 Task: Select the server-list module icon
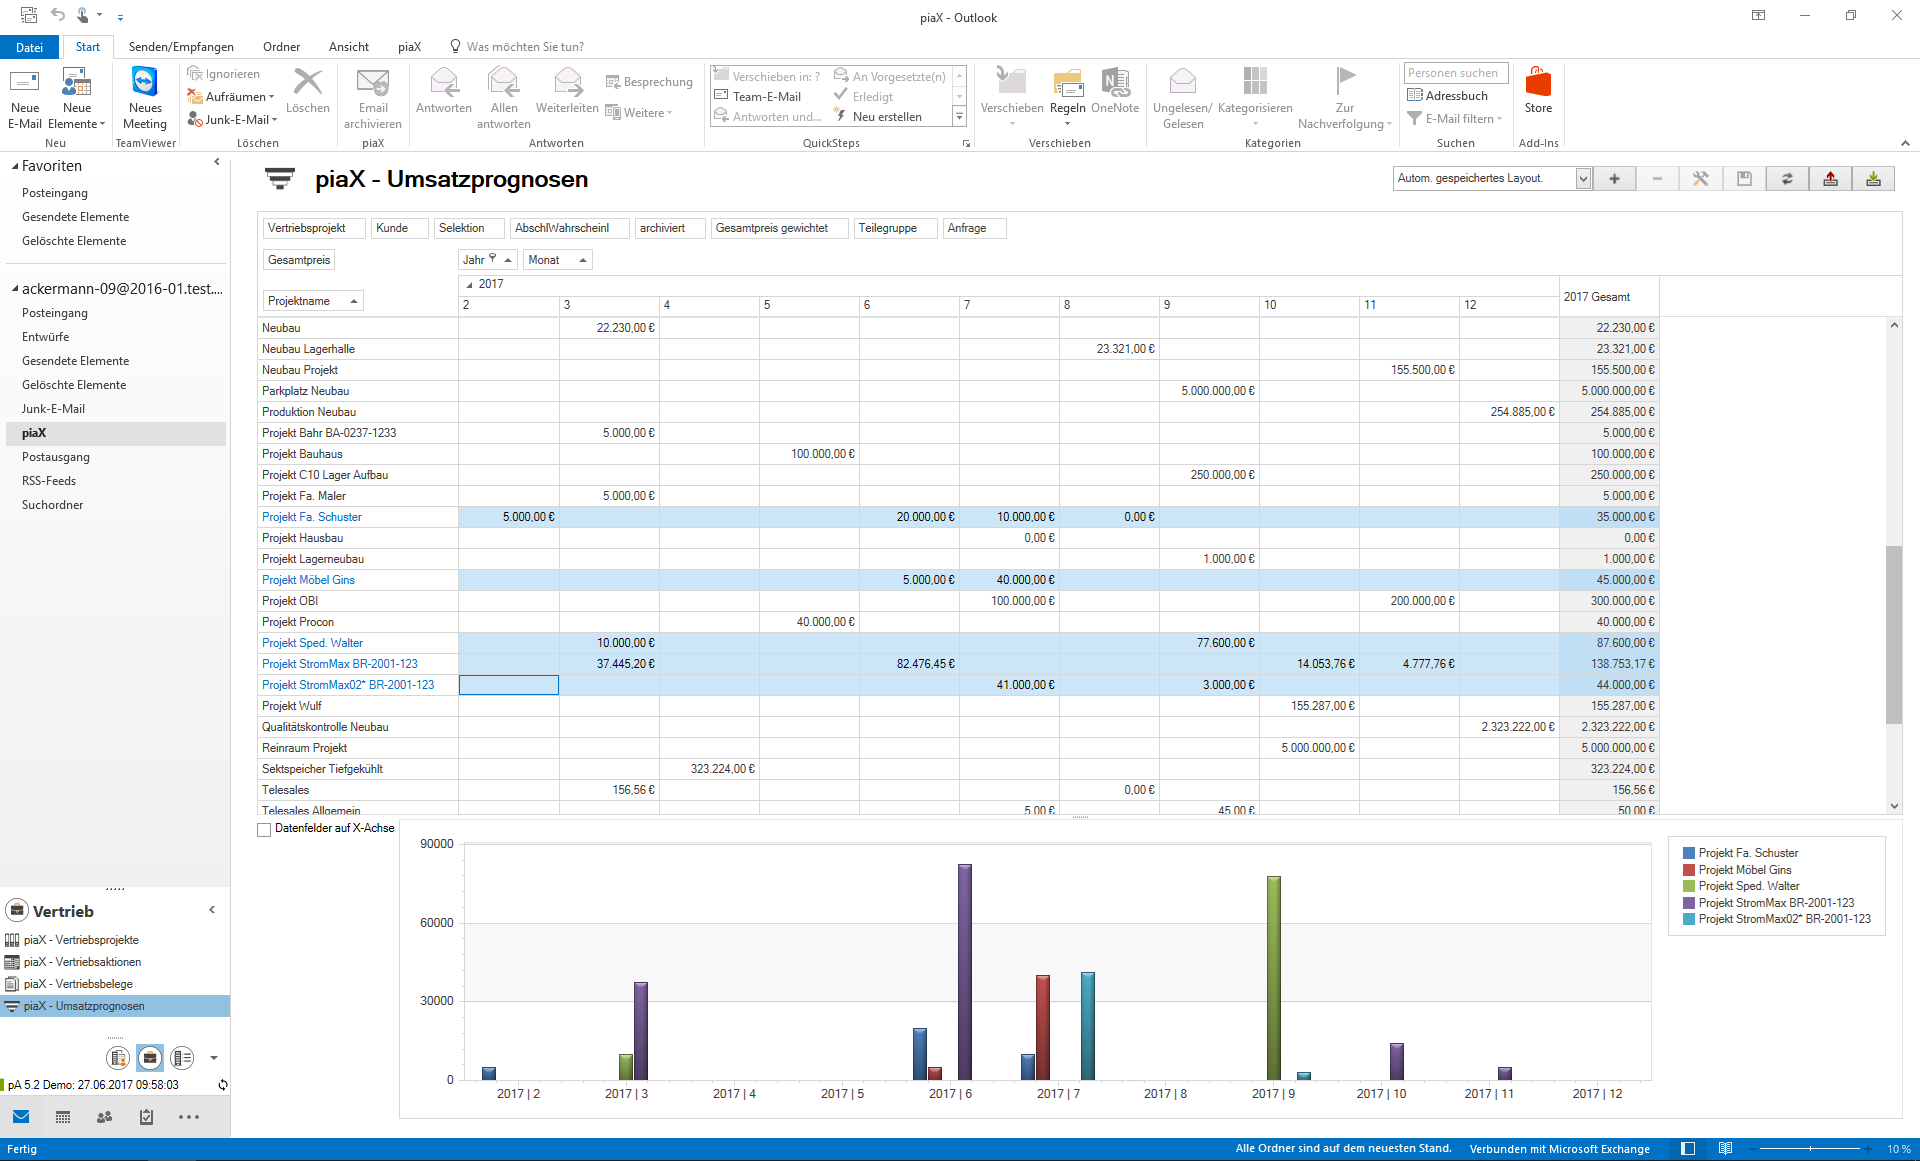[x=182, y=1057]
